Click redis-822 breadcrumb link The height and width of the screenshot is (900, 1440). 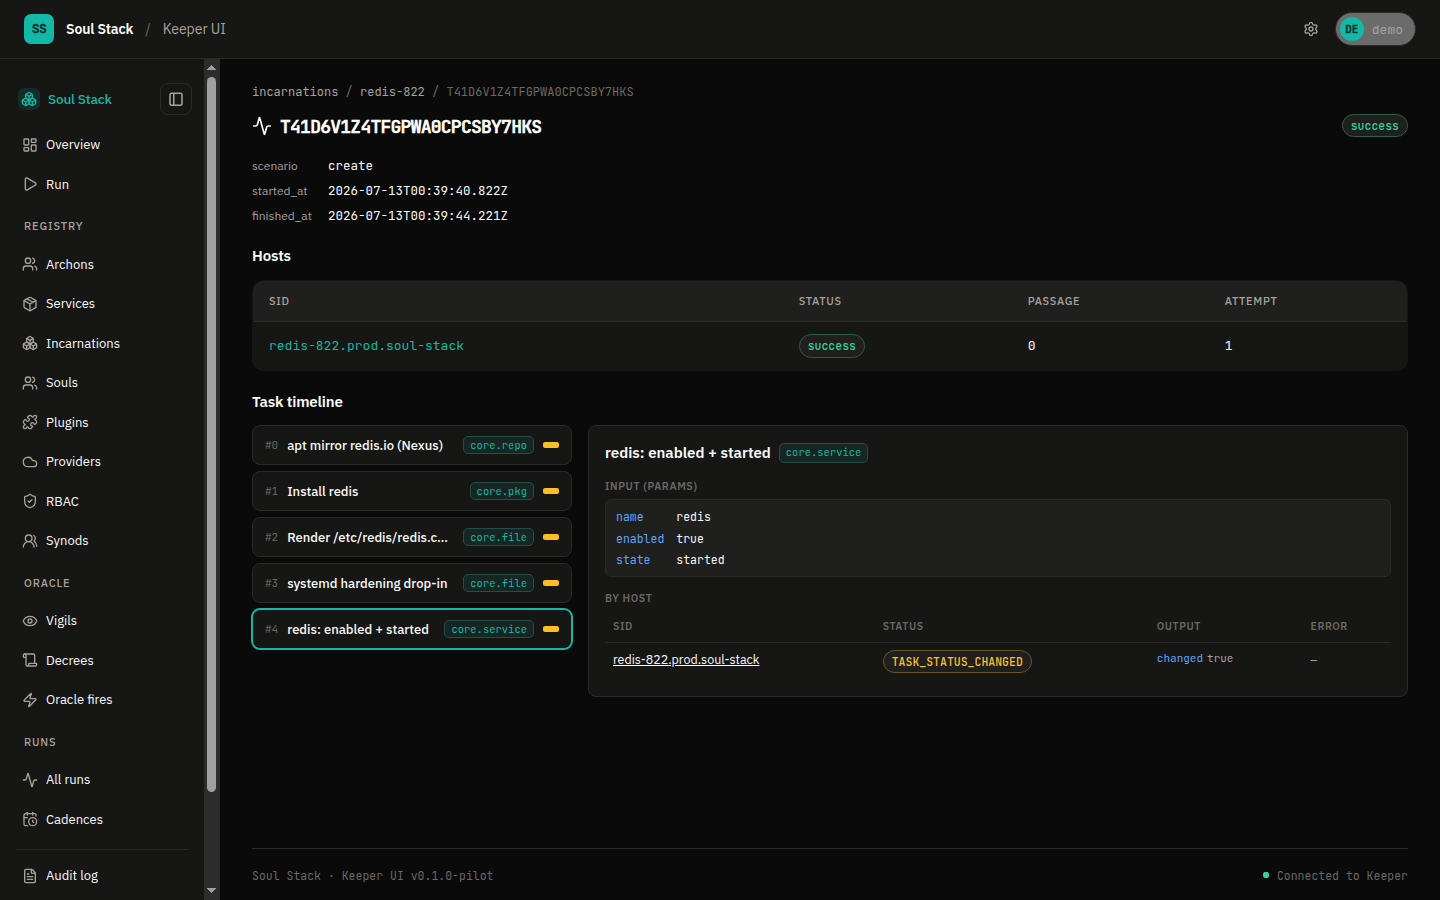pos(392,91)
